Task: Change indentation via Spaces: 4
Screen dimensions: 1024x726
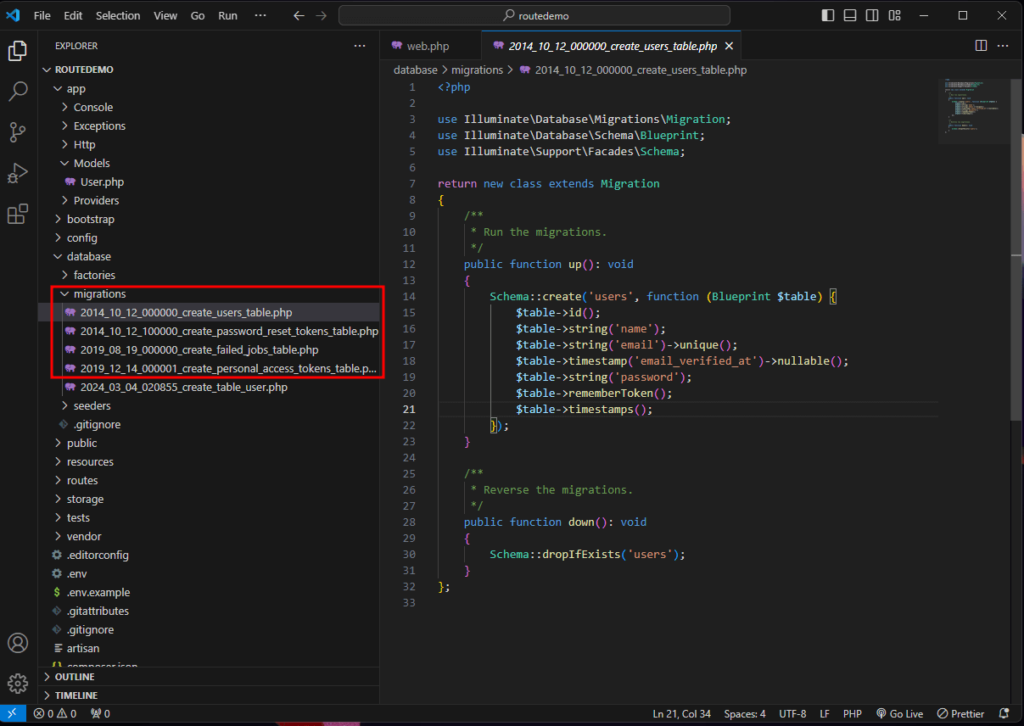Action: click(744, 714)
